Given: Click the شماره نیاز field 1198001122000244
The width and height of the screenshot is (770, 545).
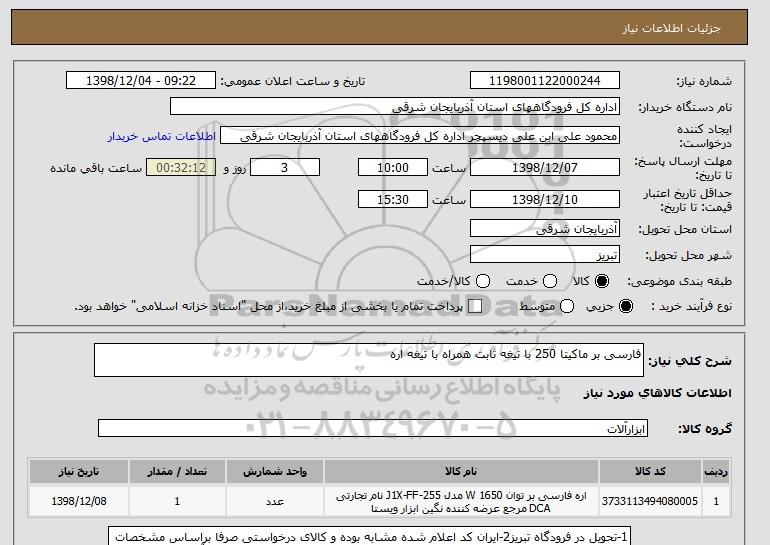Looking at the screenshot, I should tap(545, 81).
